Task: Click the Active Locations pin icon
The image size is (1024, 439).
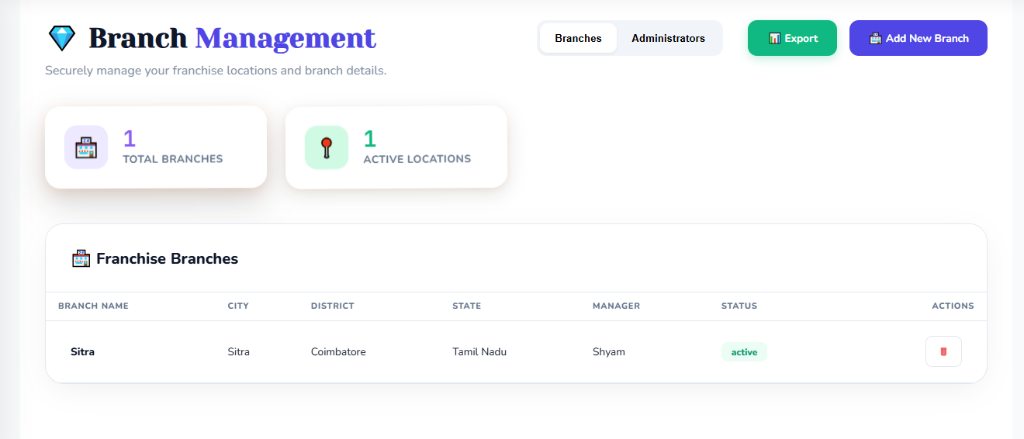Action: point(327,147)
